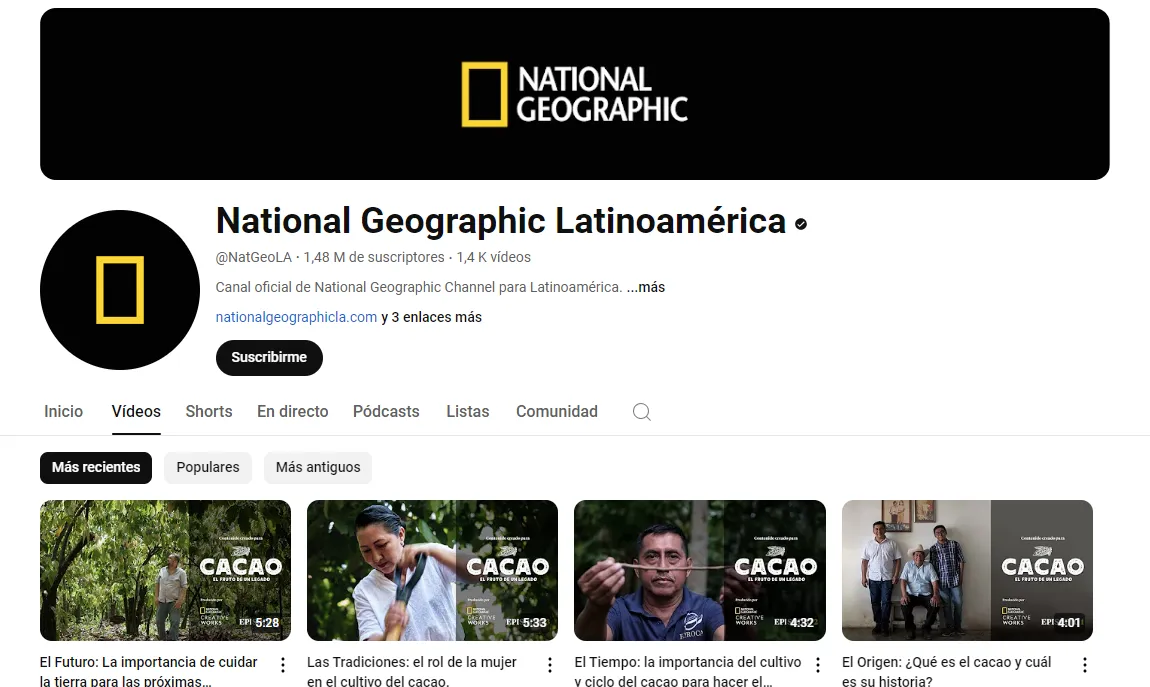Viewport: 1150px width, 687px height.
Task: Click the National Geographic banner image
Action: point(574,94)
